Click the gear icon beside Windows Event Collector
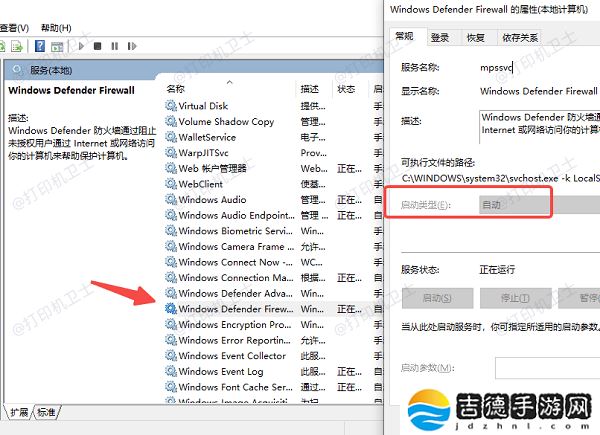The width and height of the screenshot is (600, 435). [x=171, y=356]
